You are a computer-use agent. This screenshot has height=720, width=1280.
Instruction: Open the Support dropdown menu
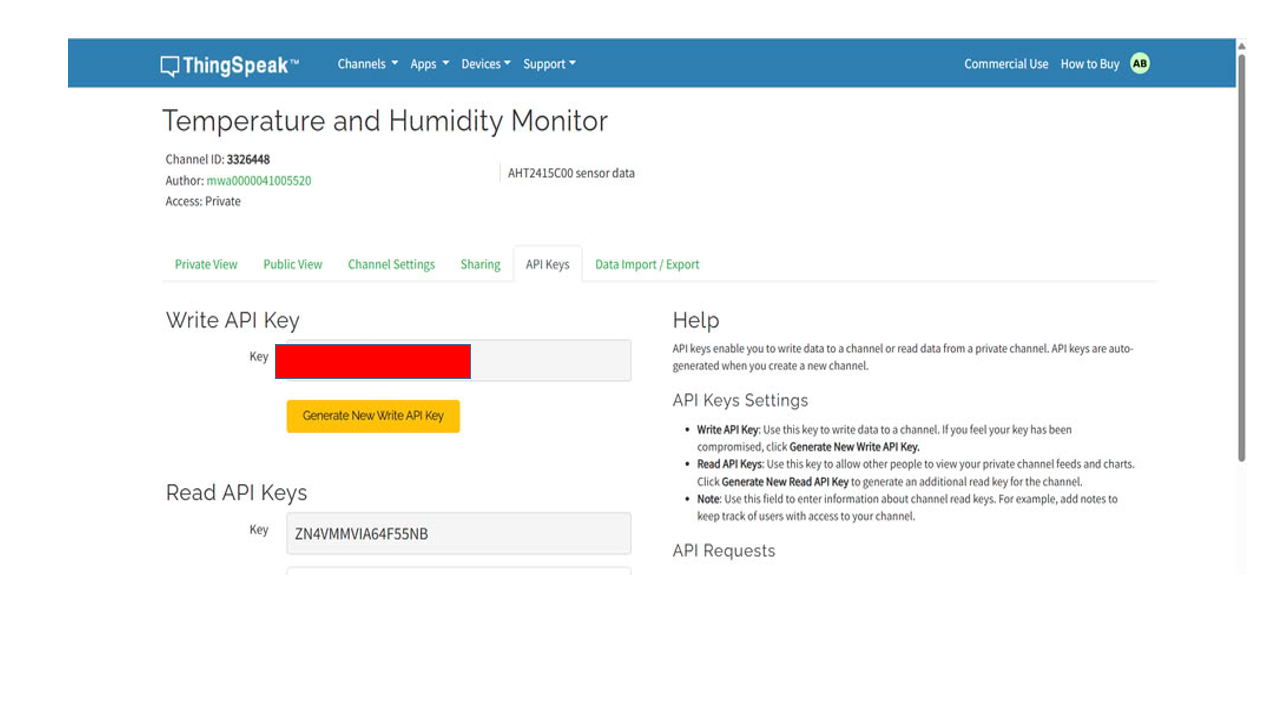coord(549,64)
